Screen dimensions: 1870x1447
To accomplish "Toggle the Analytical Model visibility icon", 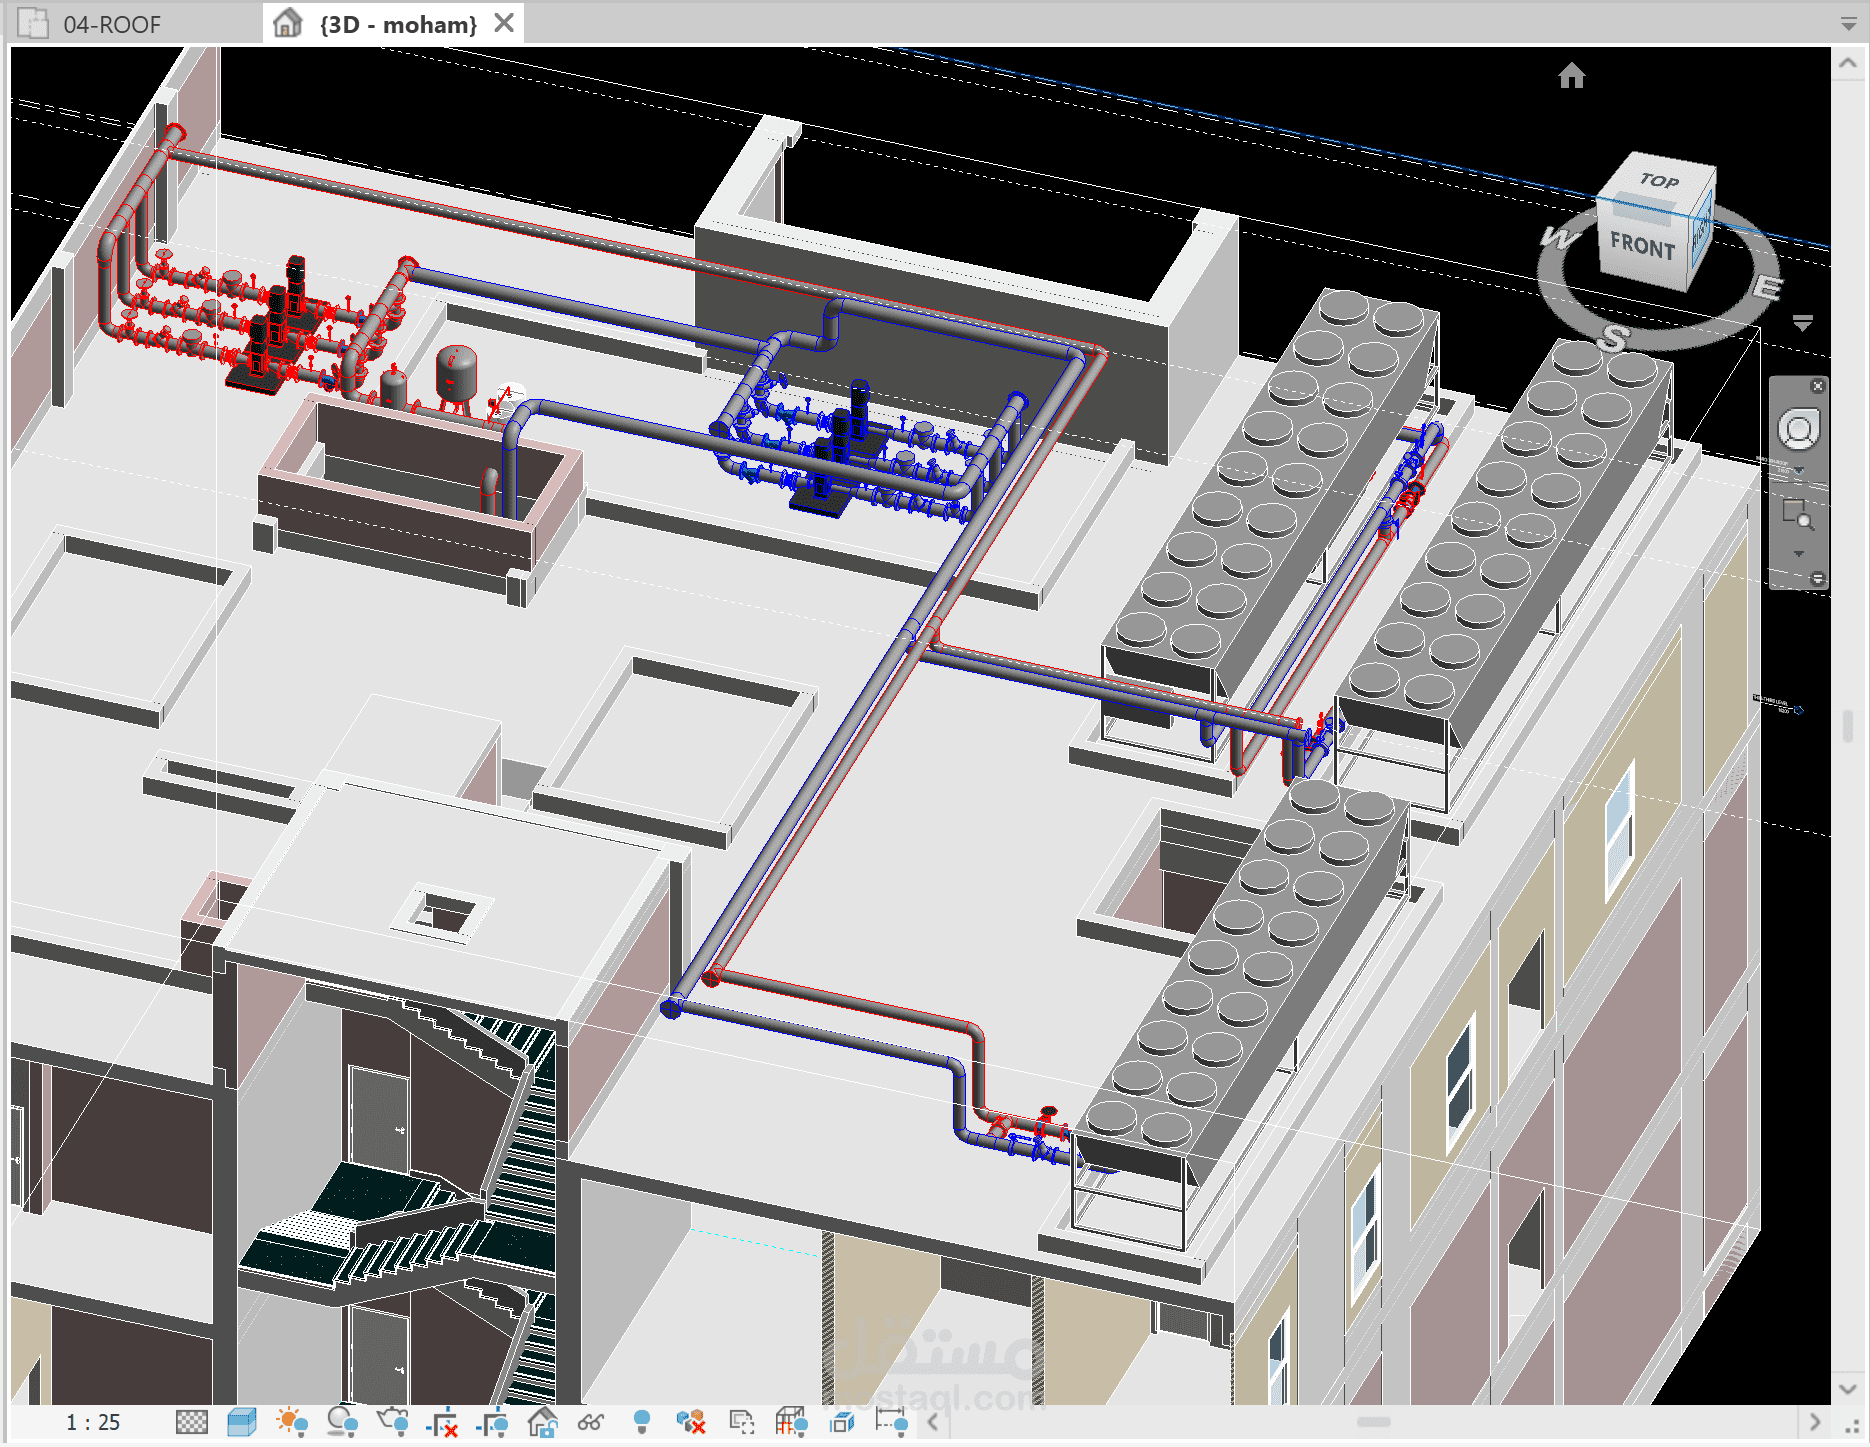I will pyautogui.click(x=791, y=1422).
